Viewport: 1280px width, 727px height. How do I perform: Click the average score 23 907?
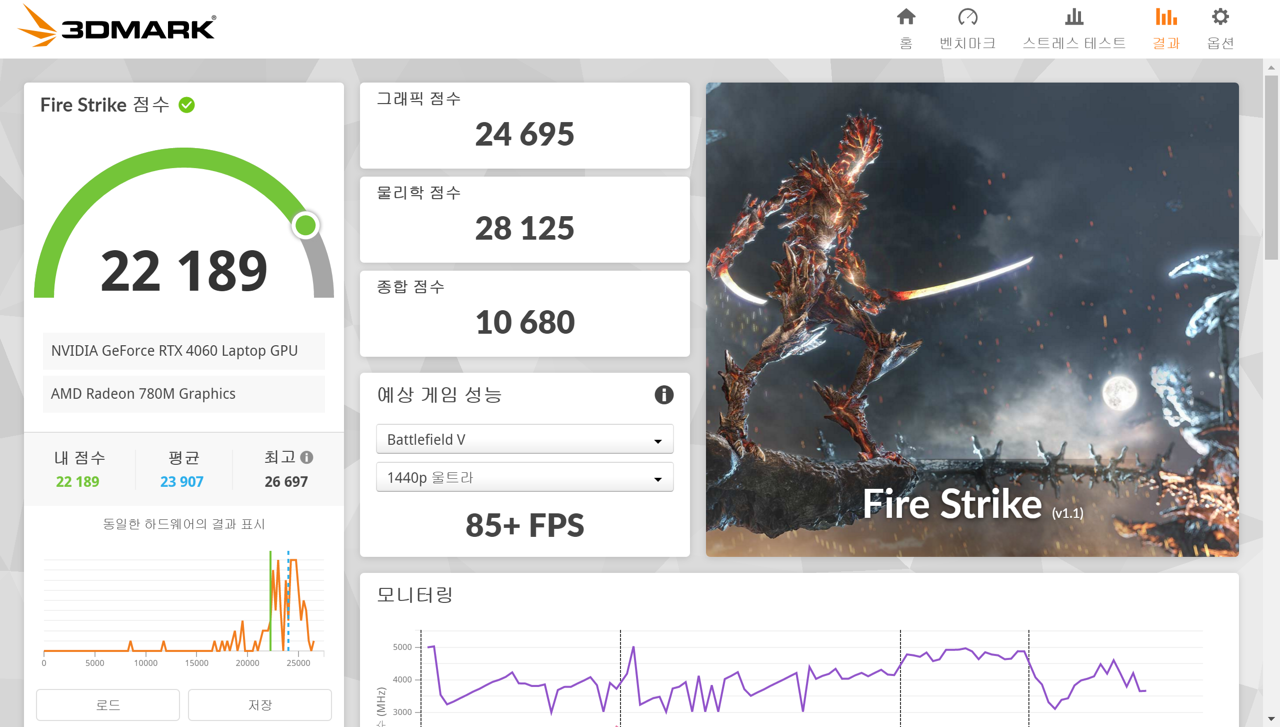[182, 482]
